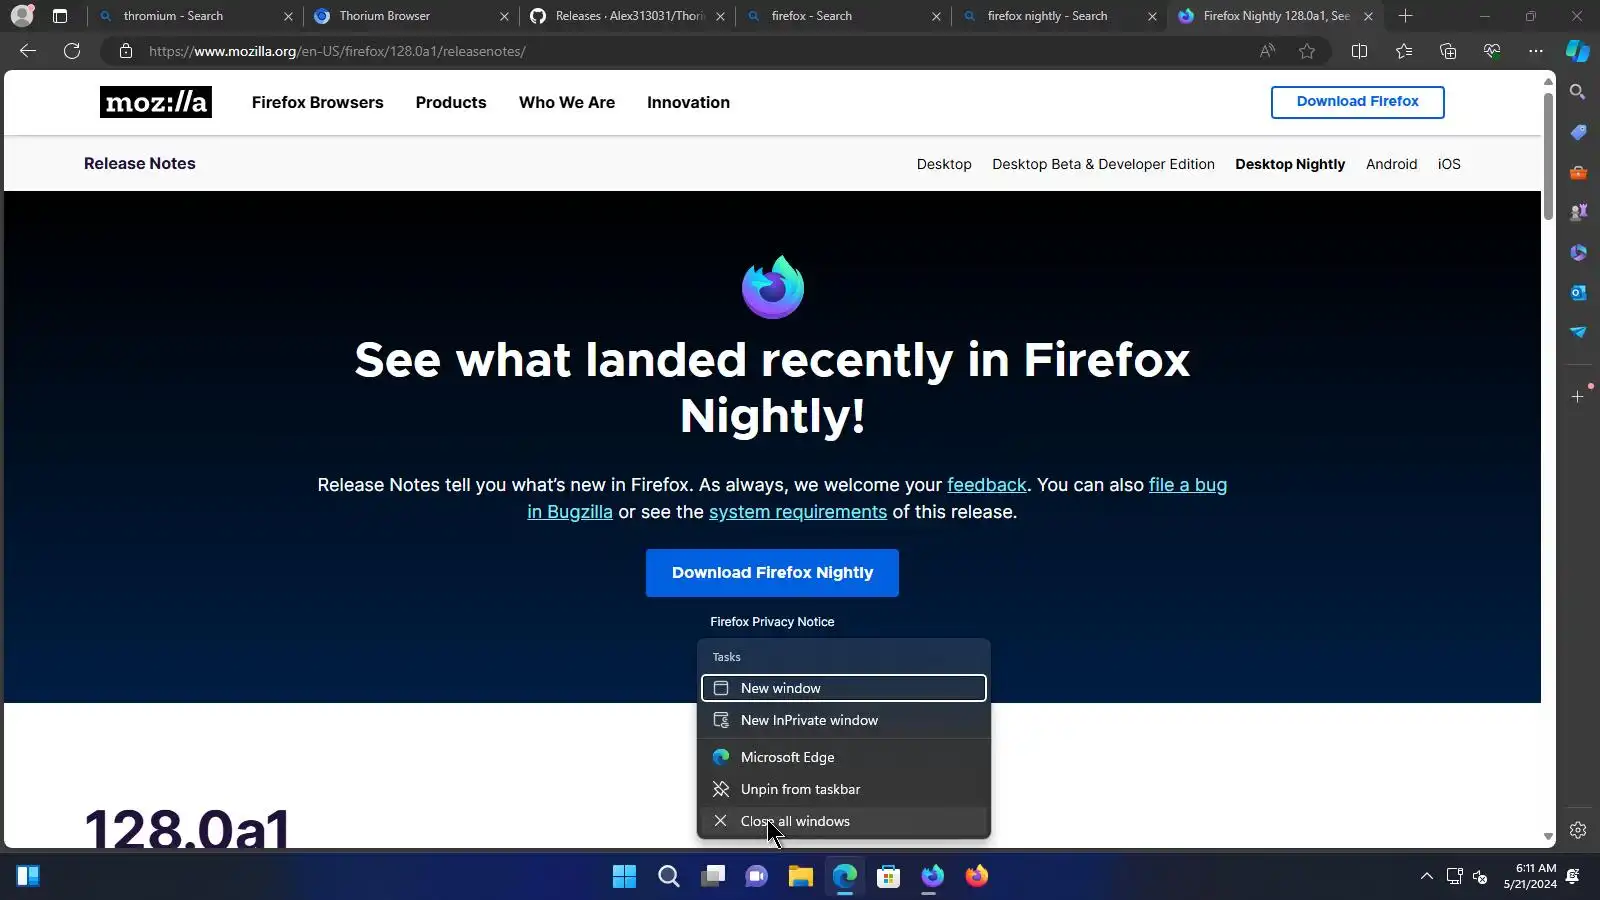Open Read aloud icon in address bar
This screenshot has height=900, width=1600.
1267,51
